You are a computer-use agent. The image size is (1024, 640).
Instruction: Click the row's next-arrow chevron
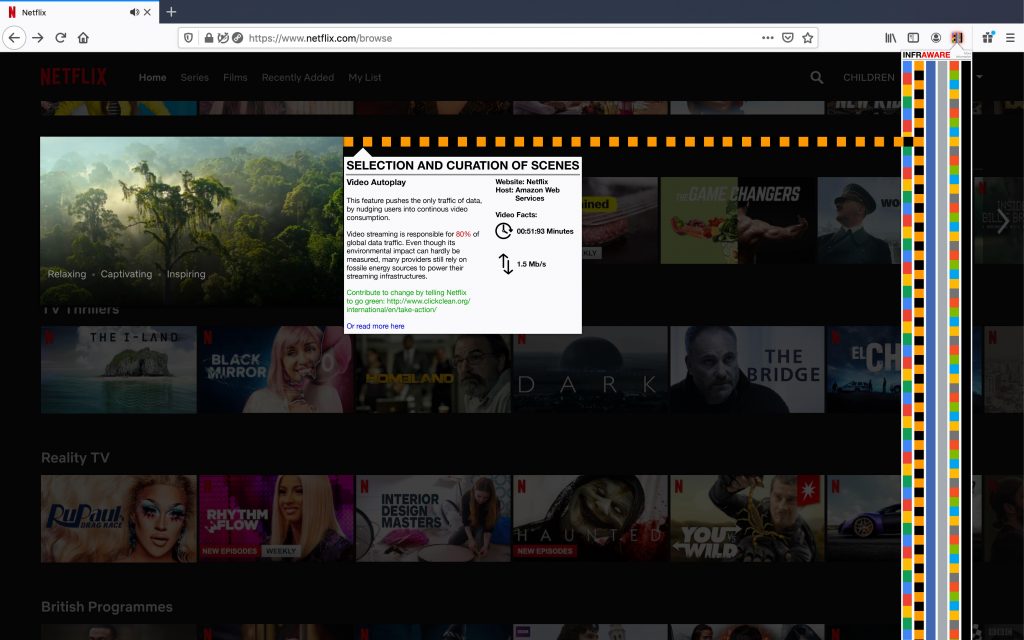point(1003,221)
